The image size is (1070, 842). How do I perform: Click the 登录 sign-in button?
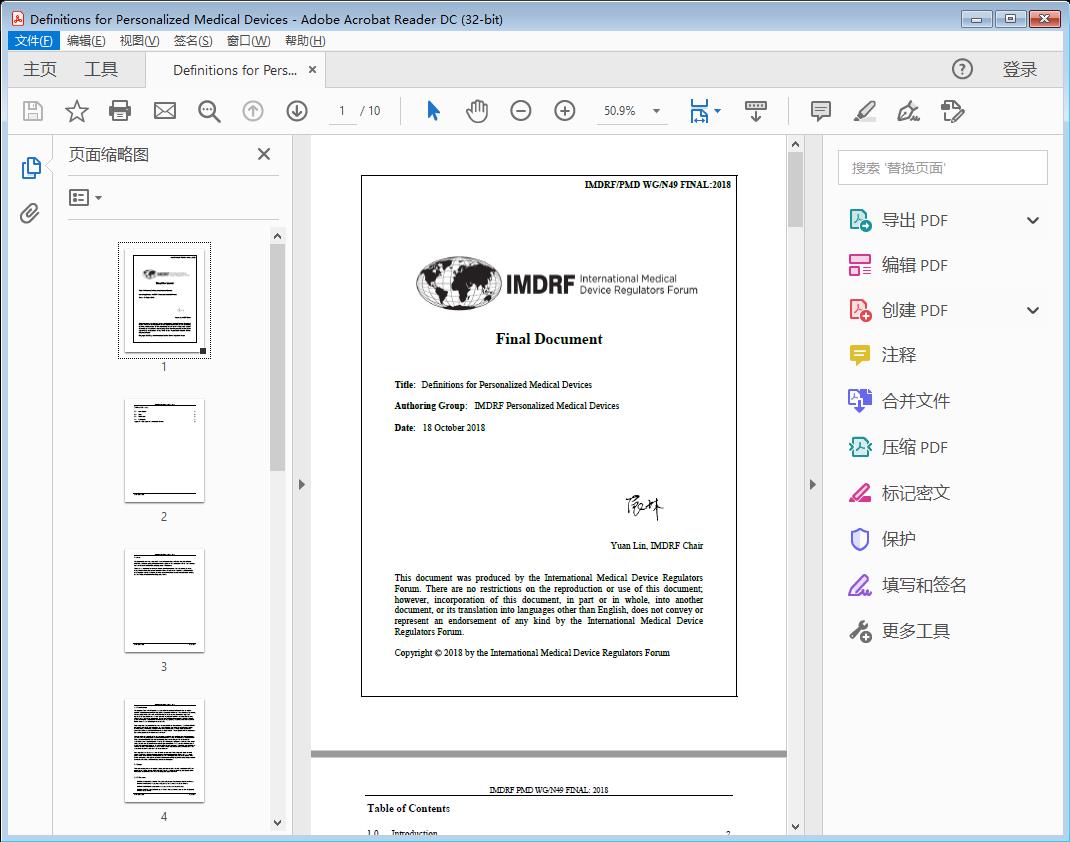pyautogui.click(x=1019, y=69)
